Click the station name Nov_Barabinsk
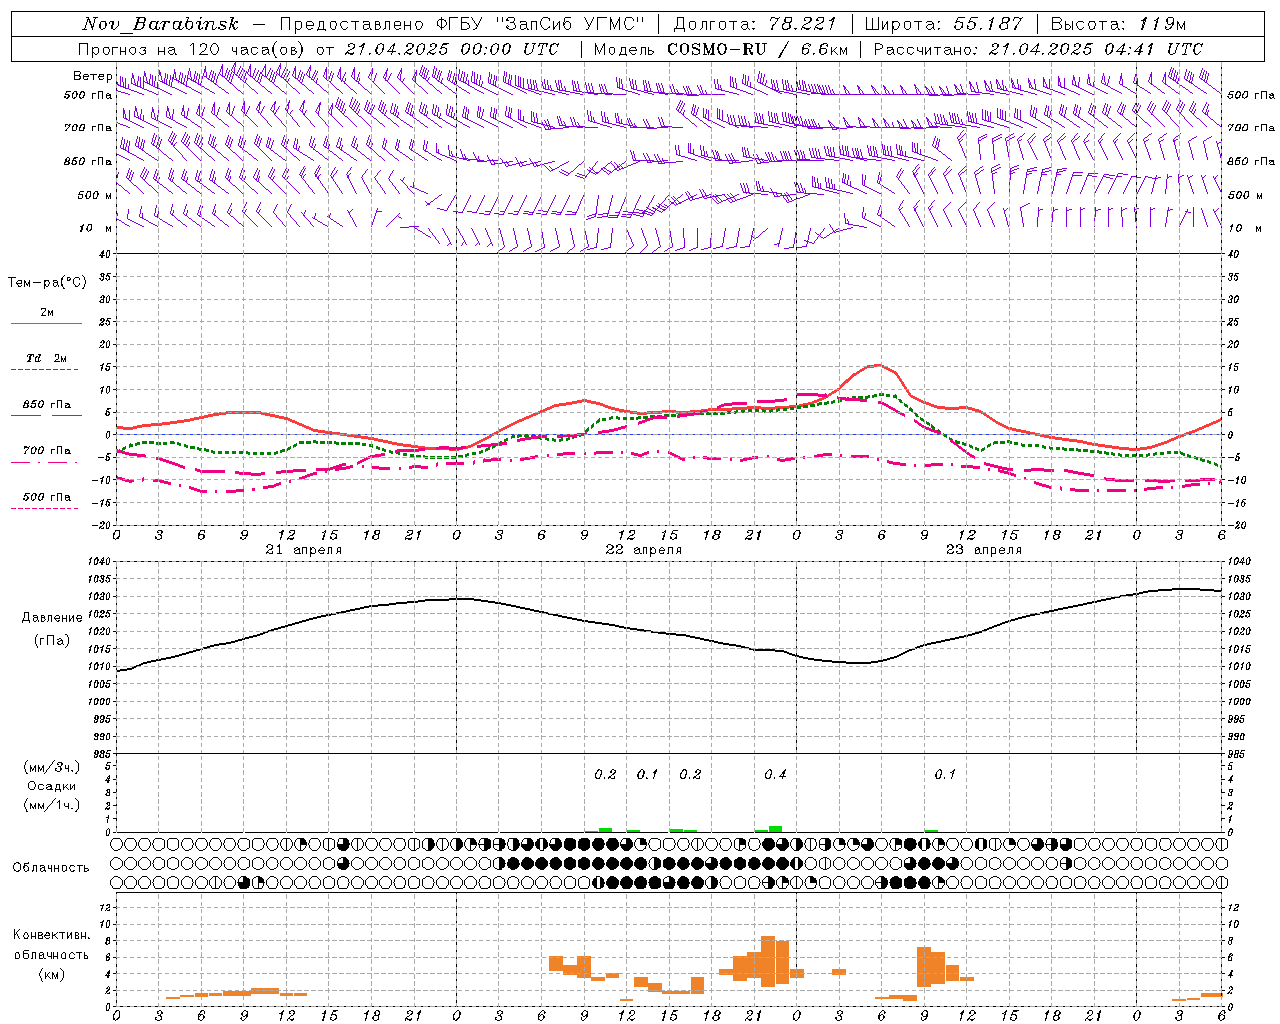 point(160,24)
